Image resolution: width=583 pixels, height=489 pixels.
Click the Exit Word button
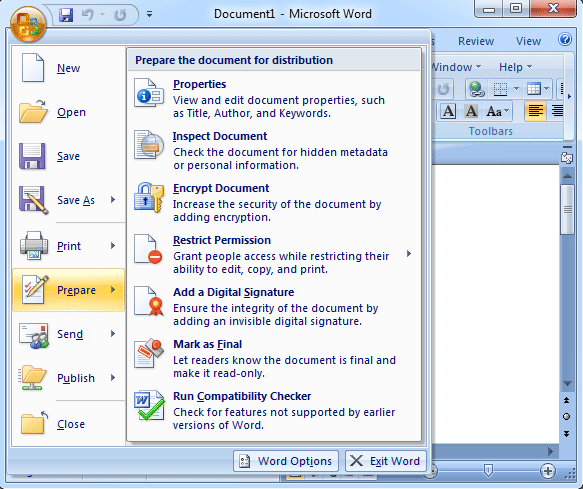pos(386,461)
